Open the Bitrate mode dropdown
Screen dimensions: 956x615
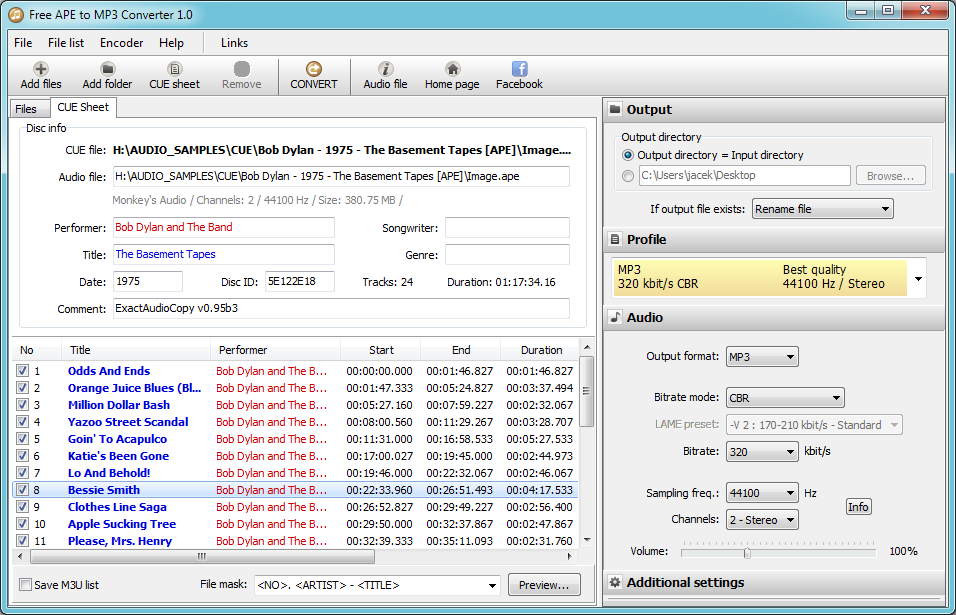[785, 398]
